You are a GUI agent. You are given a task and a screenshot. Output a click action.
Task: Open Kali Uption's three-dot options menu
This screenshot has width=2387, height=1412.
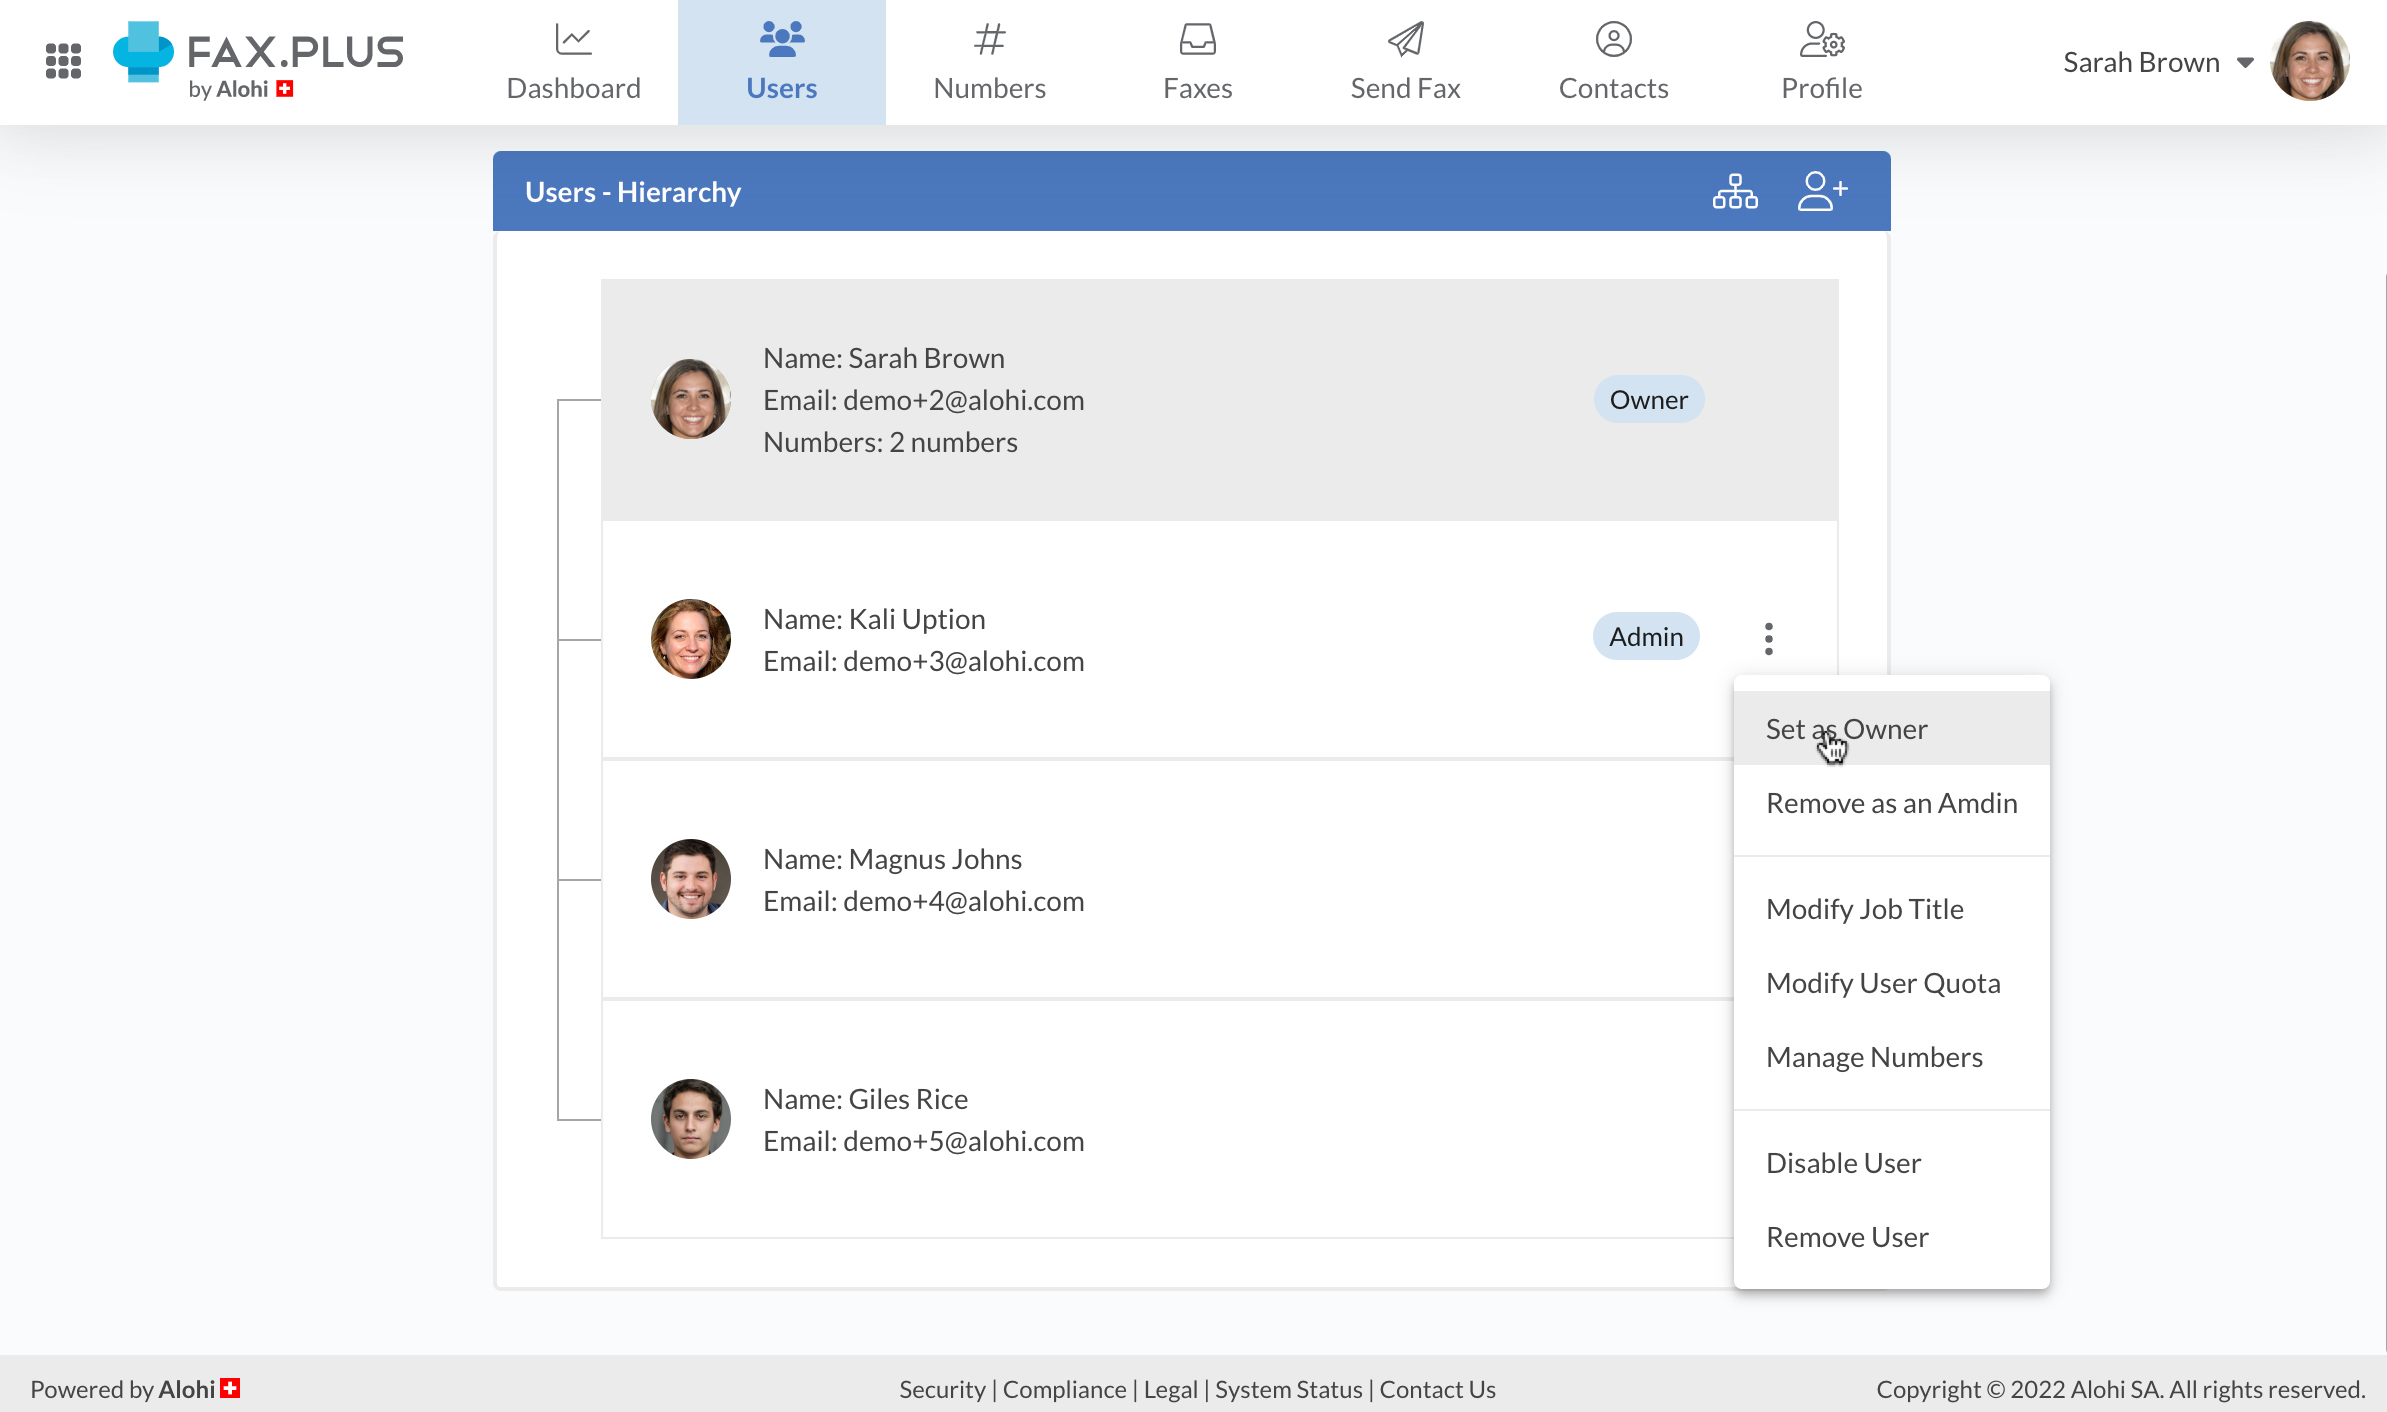[x=1768, y=638]
